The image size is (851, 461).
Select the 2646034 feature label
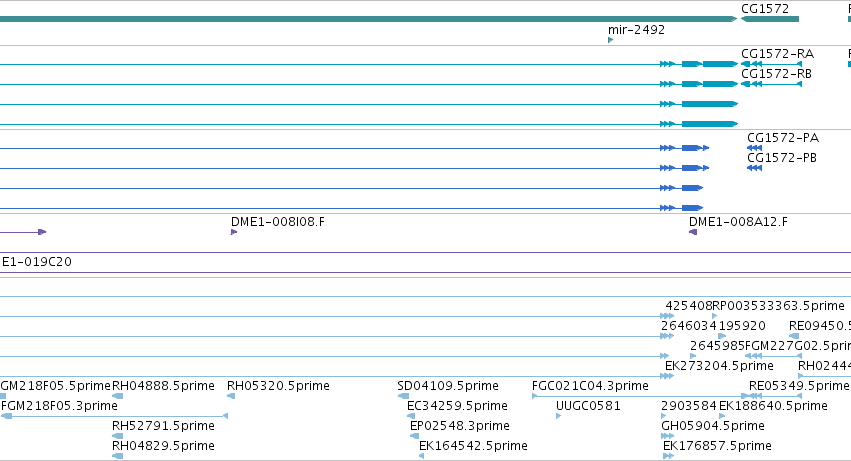point(689,326)
